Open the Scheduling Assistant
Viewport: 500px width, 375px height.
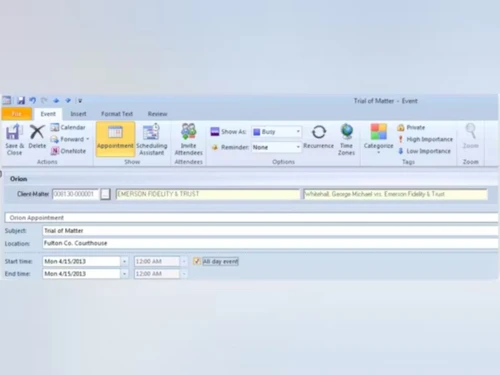pos(152,139)
